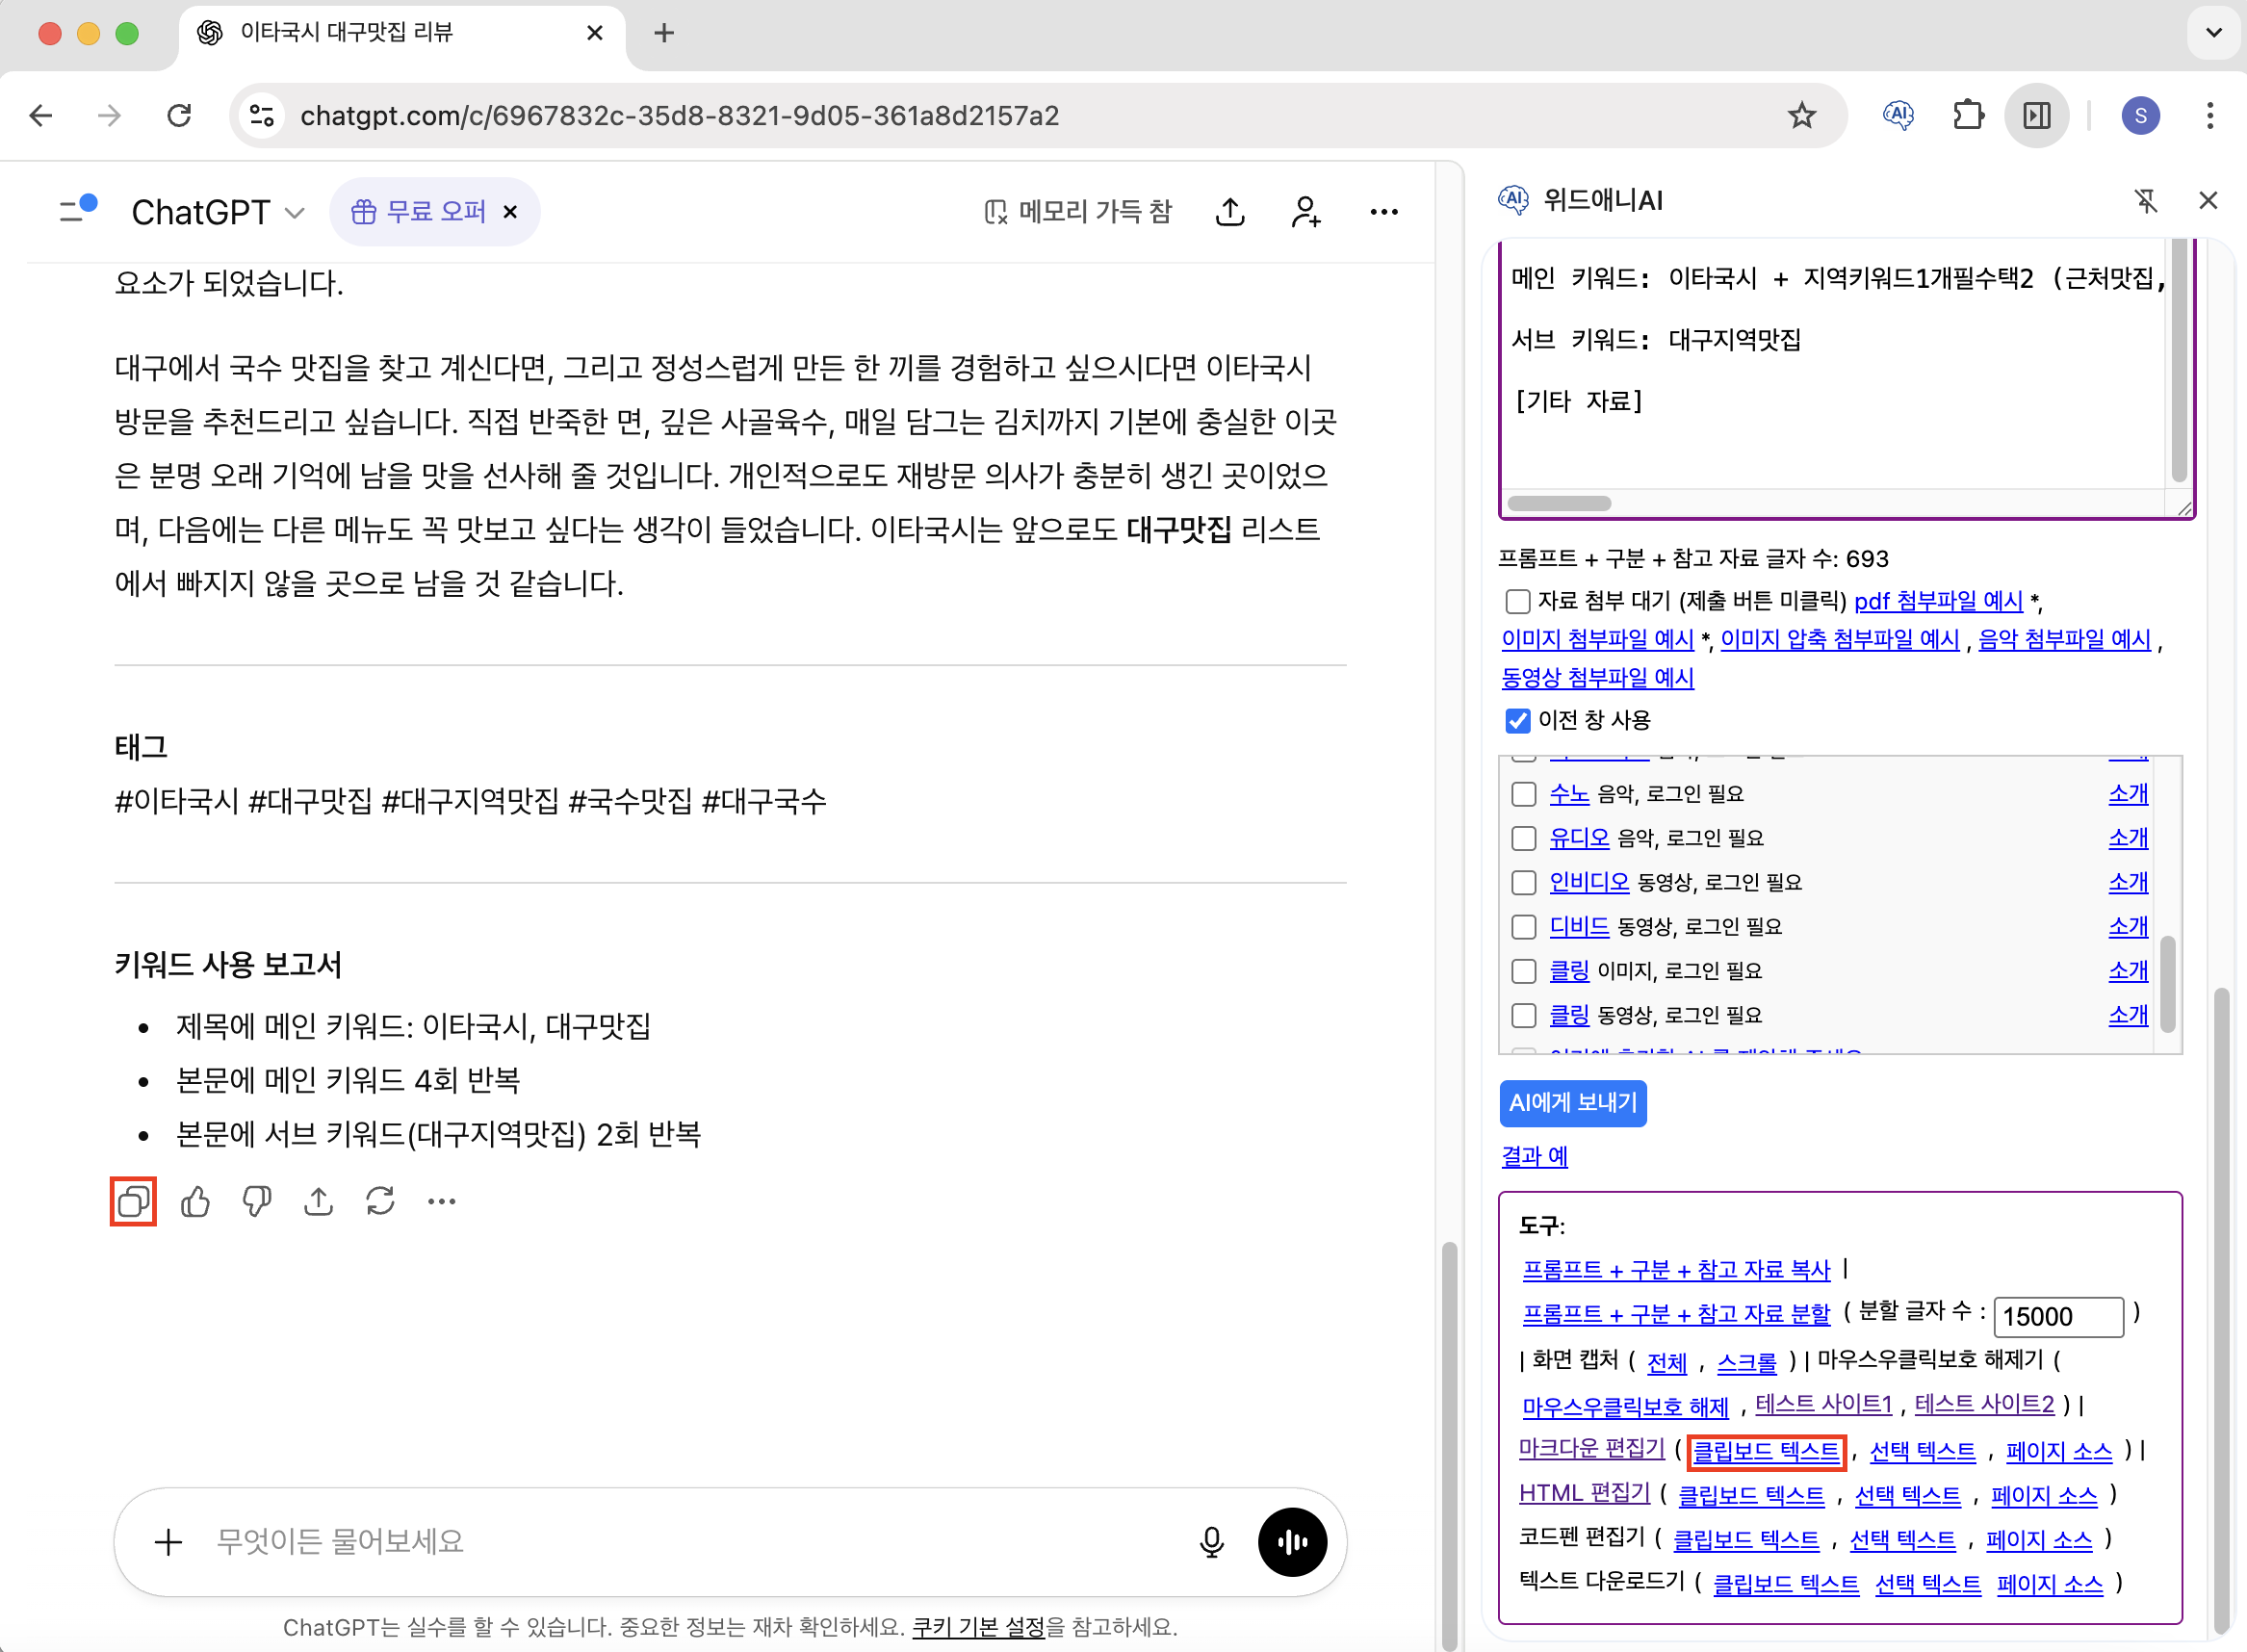Viewport: 2247px width, 1652px height.
Task: Click the thumbs up feedback icon
Action: click(195, 1201)
